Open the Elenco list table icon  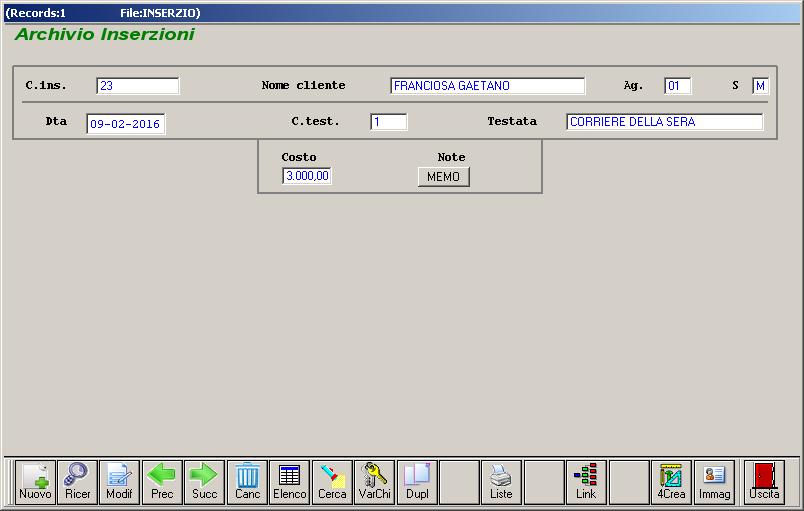[x=290, y=482]
